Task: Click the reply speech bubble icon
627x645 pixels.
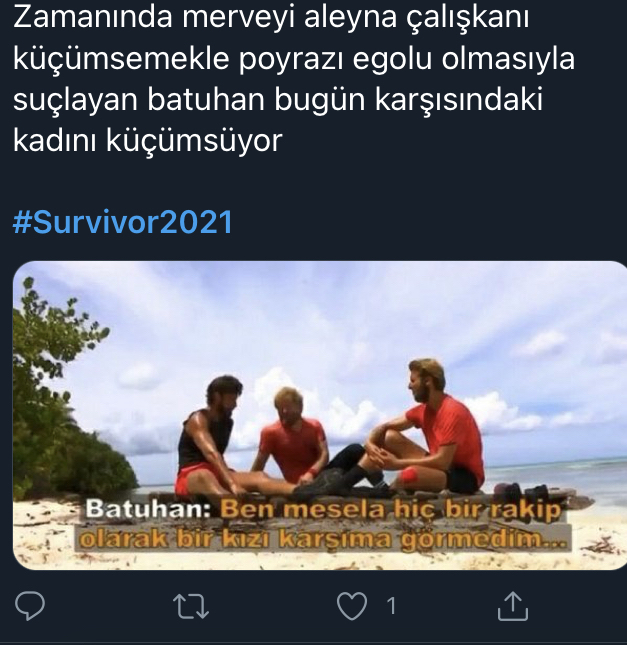Action: click(30, 606)
